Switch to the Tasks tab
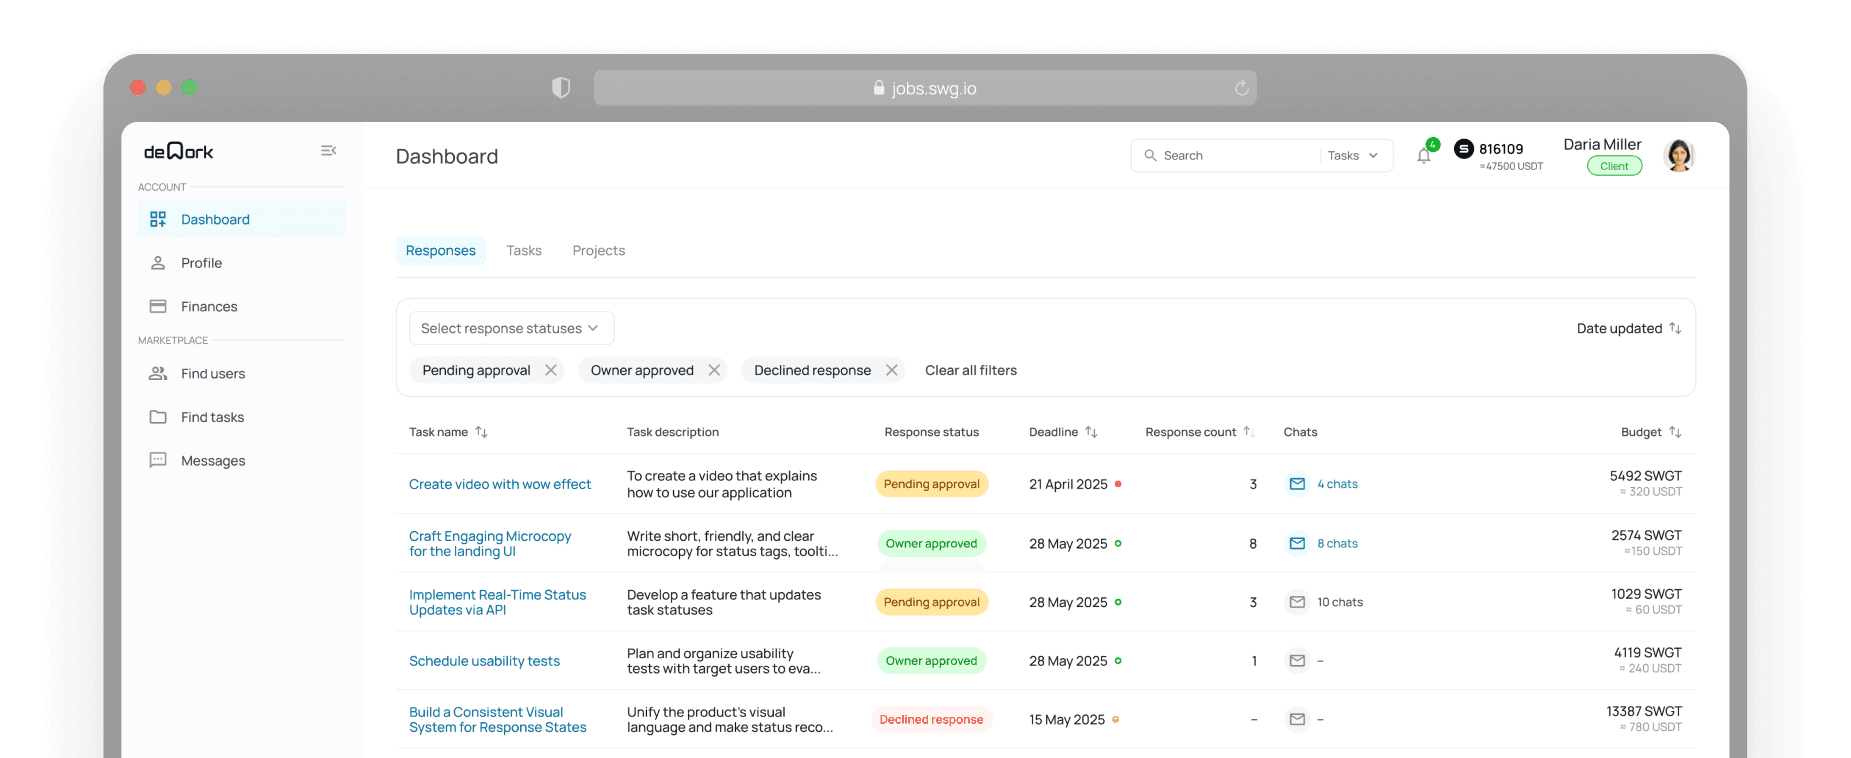This screenshot has height=758, width=1851. 524,250
